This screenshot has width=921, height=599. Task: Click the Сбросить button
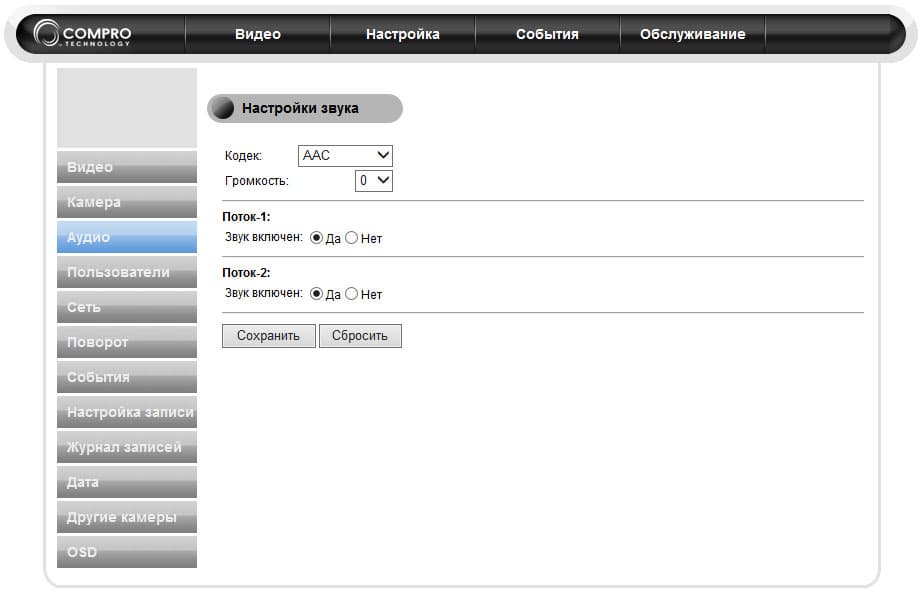click(x=360, y=336)
